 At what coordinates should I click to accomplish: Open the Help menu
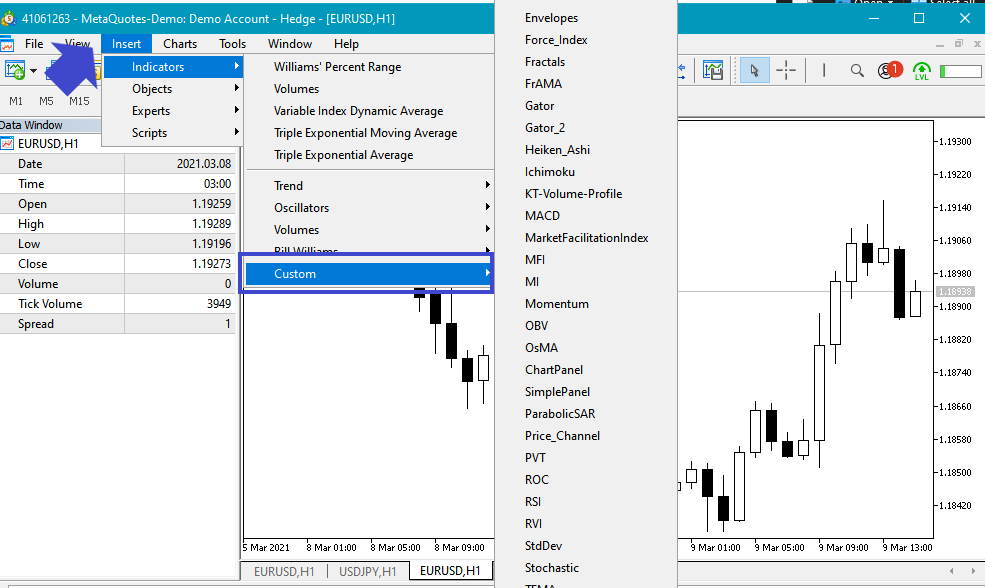click(x=346, y=44)
